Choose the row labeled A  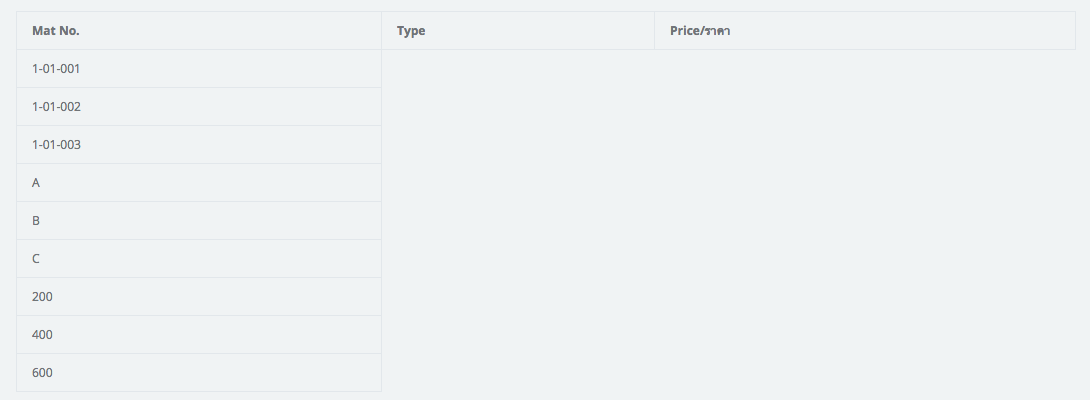point(199,183)
